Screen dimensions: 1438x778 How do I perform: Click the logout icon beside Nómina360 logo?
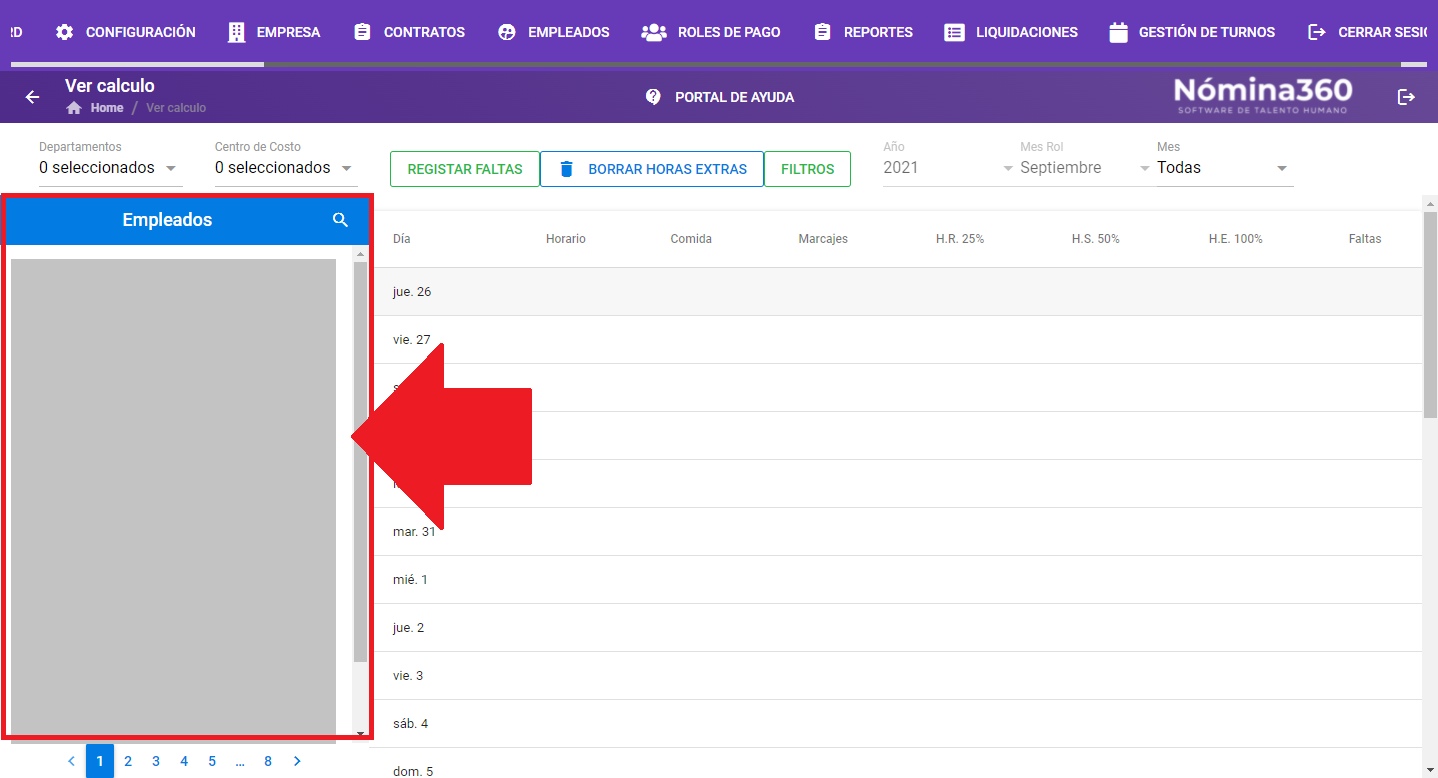click(1406, 97)
